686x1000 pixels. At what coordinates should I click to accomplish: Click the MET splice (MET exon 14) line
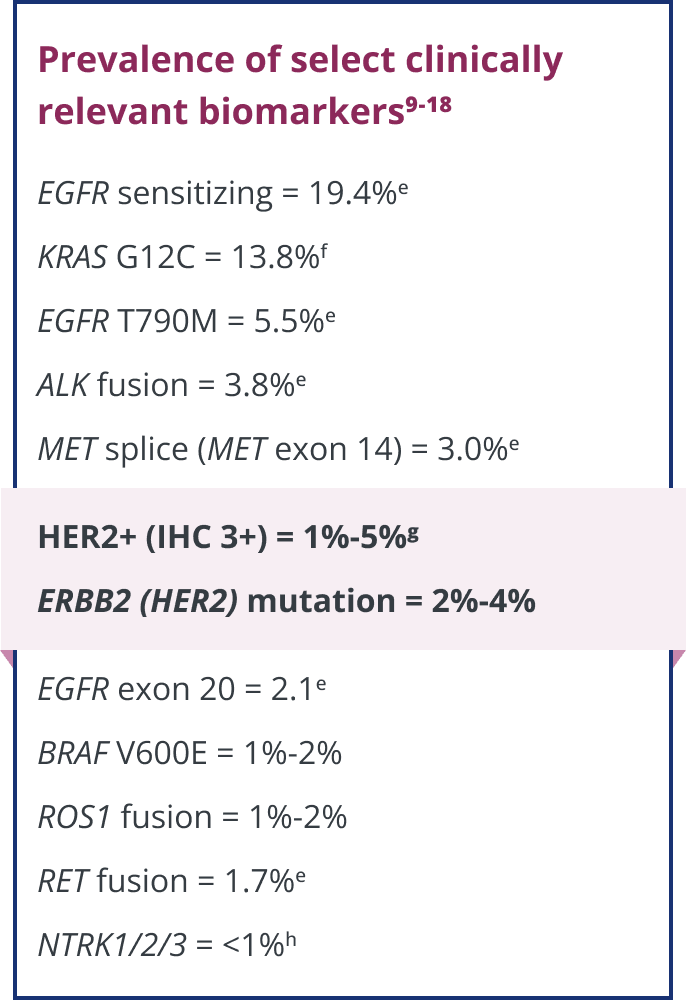click(x=270, y=449)
